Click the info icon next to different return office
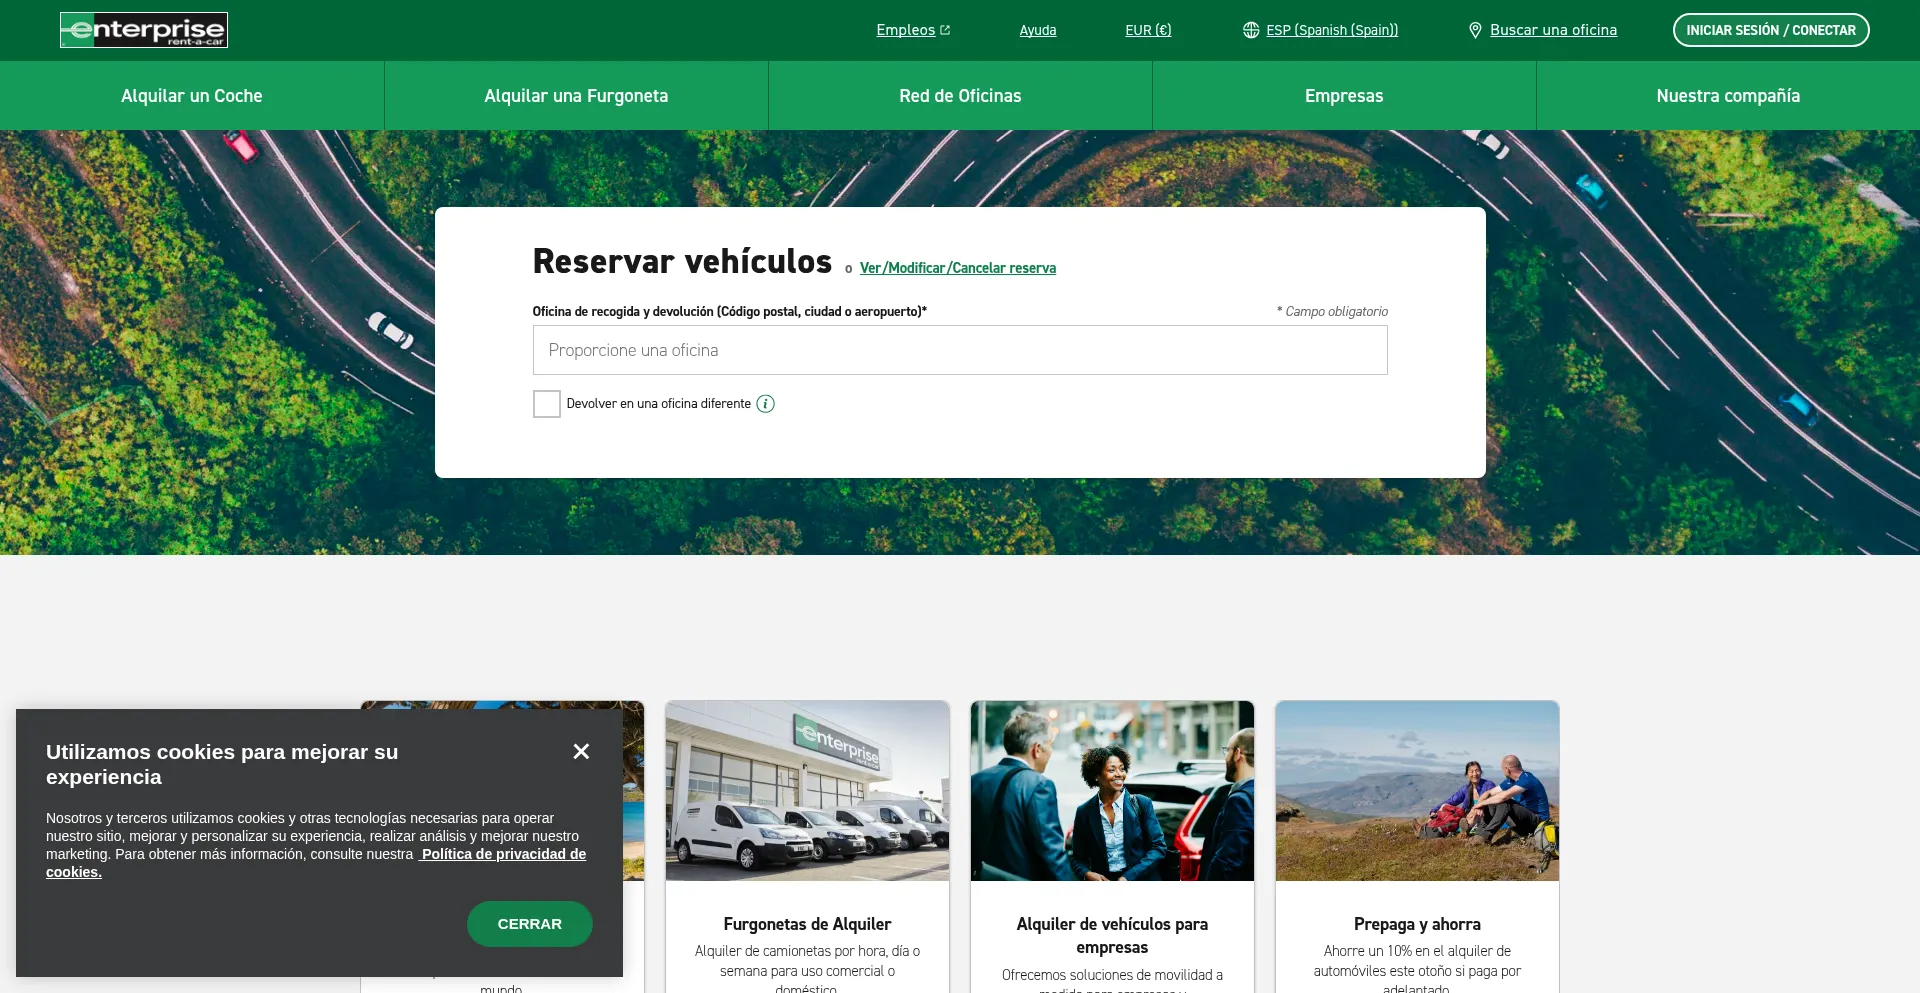Screen dimensions: 1920x993 (x=766, y=404)
